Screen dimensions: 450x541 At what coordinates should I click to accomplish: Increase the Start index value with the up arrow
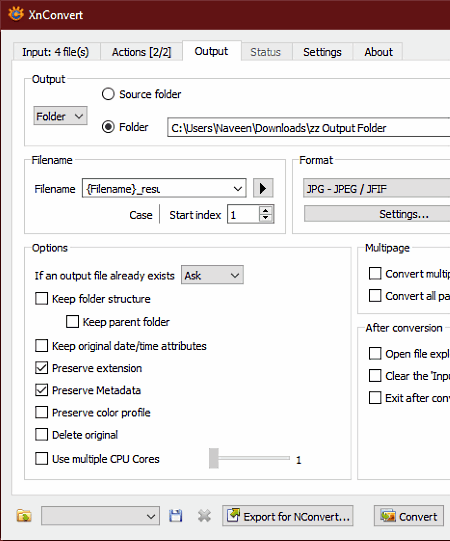(265, 210)
